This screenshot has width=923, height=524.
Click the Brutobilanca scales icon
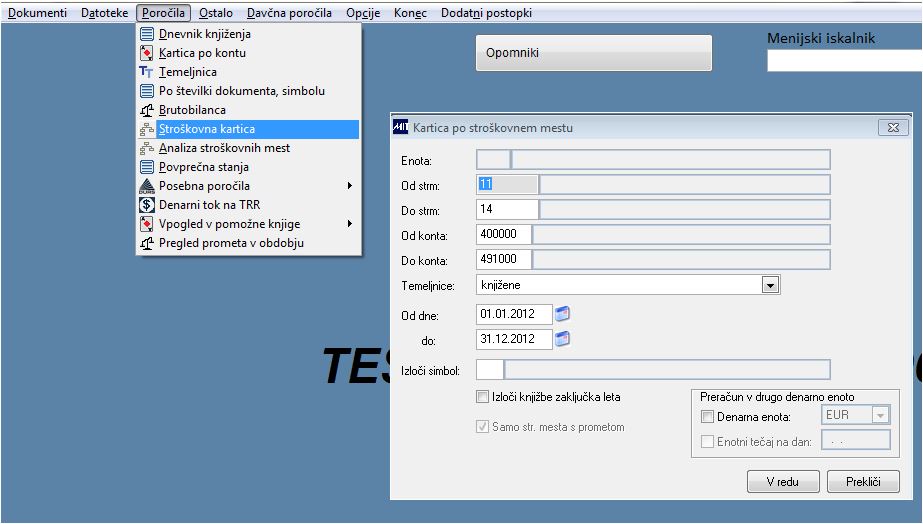pos(147,110)
